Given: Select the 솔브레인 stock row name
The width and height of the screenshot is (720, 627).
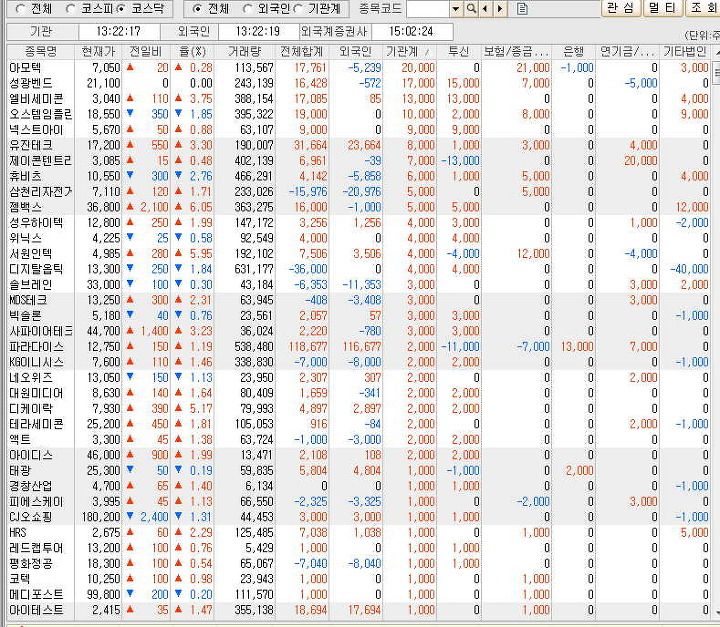Looking at the screenshot, I should (x=31, y=285).
